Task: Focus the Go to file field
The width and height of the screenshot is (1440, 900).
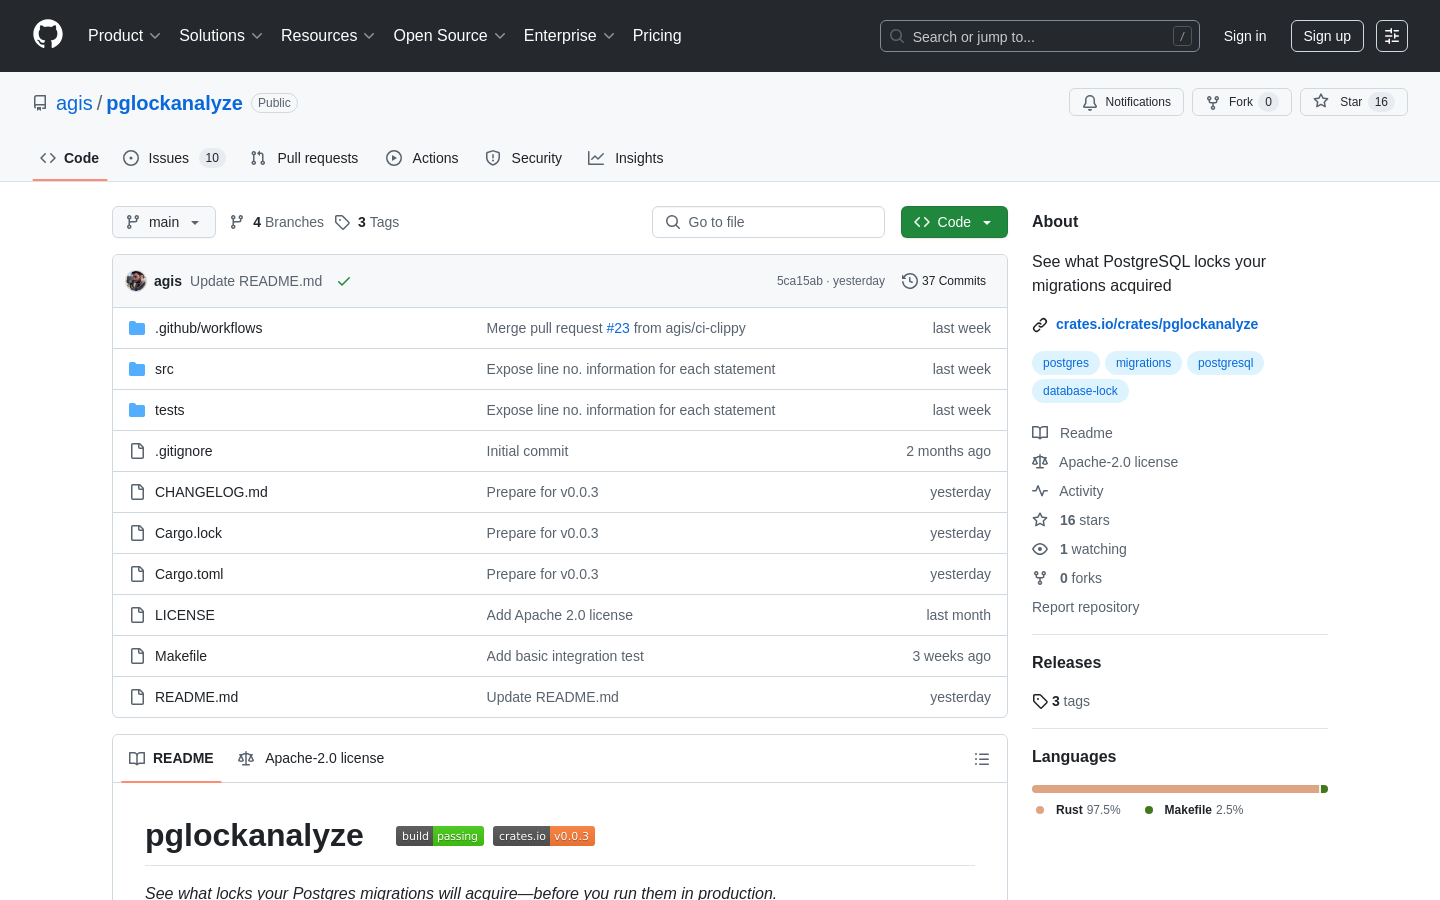Action: 768,222
